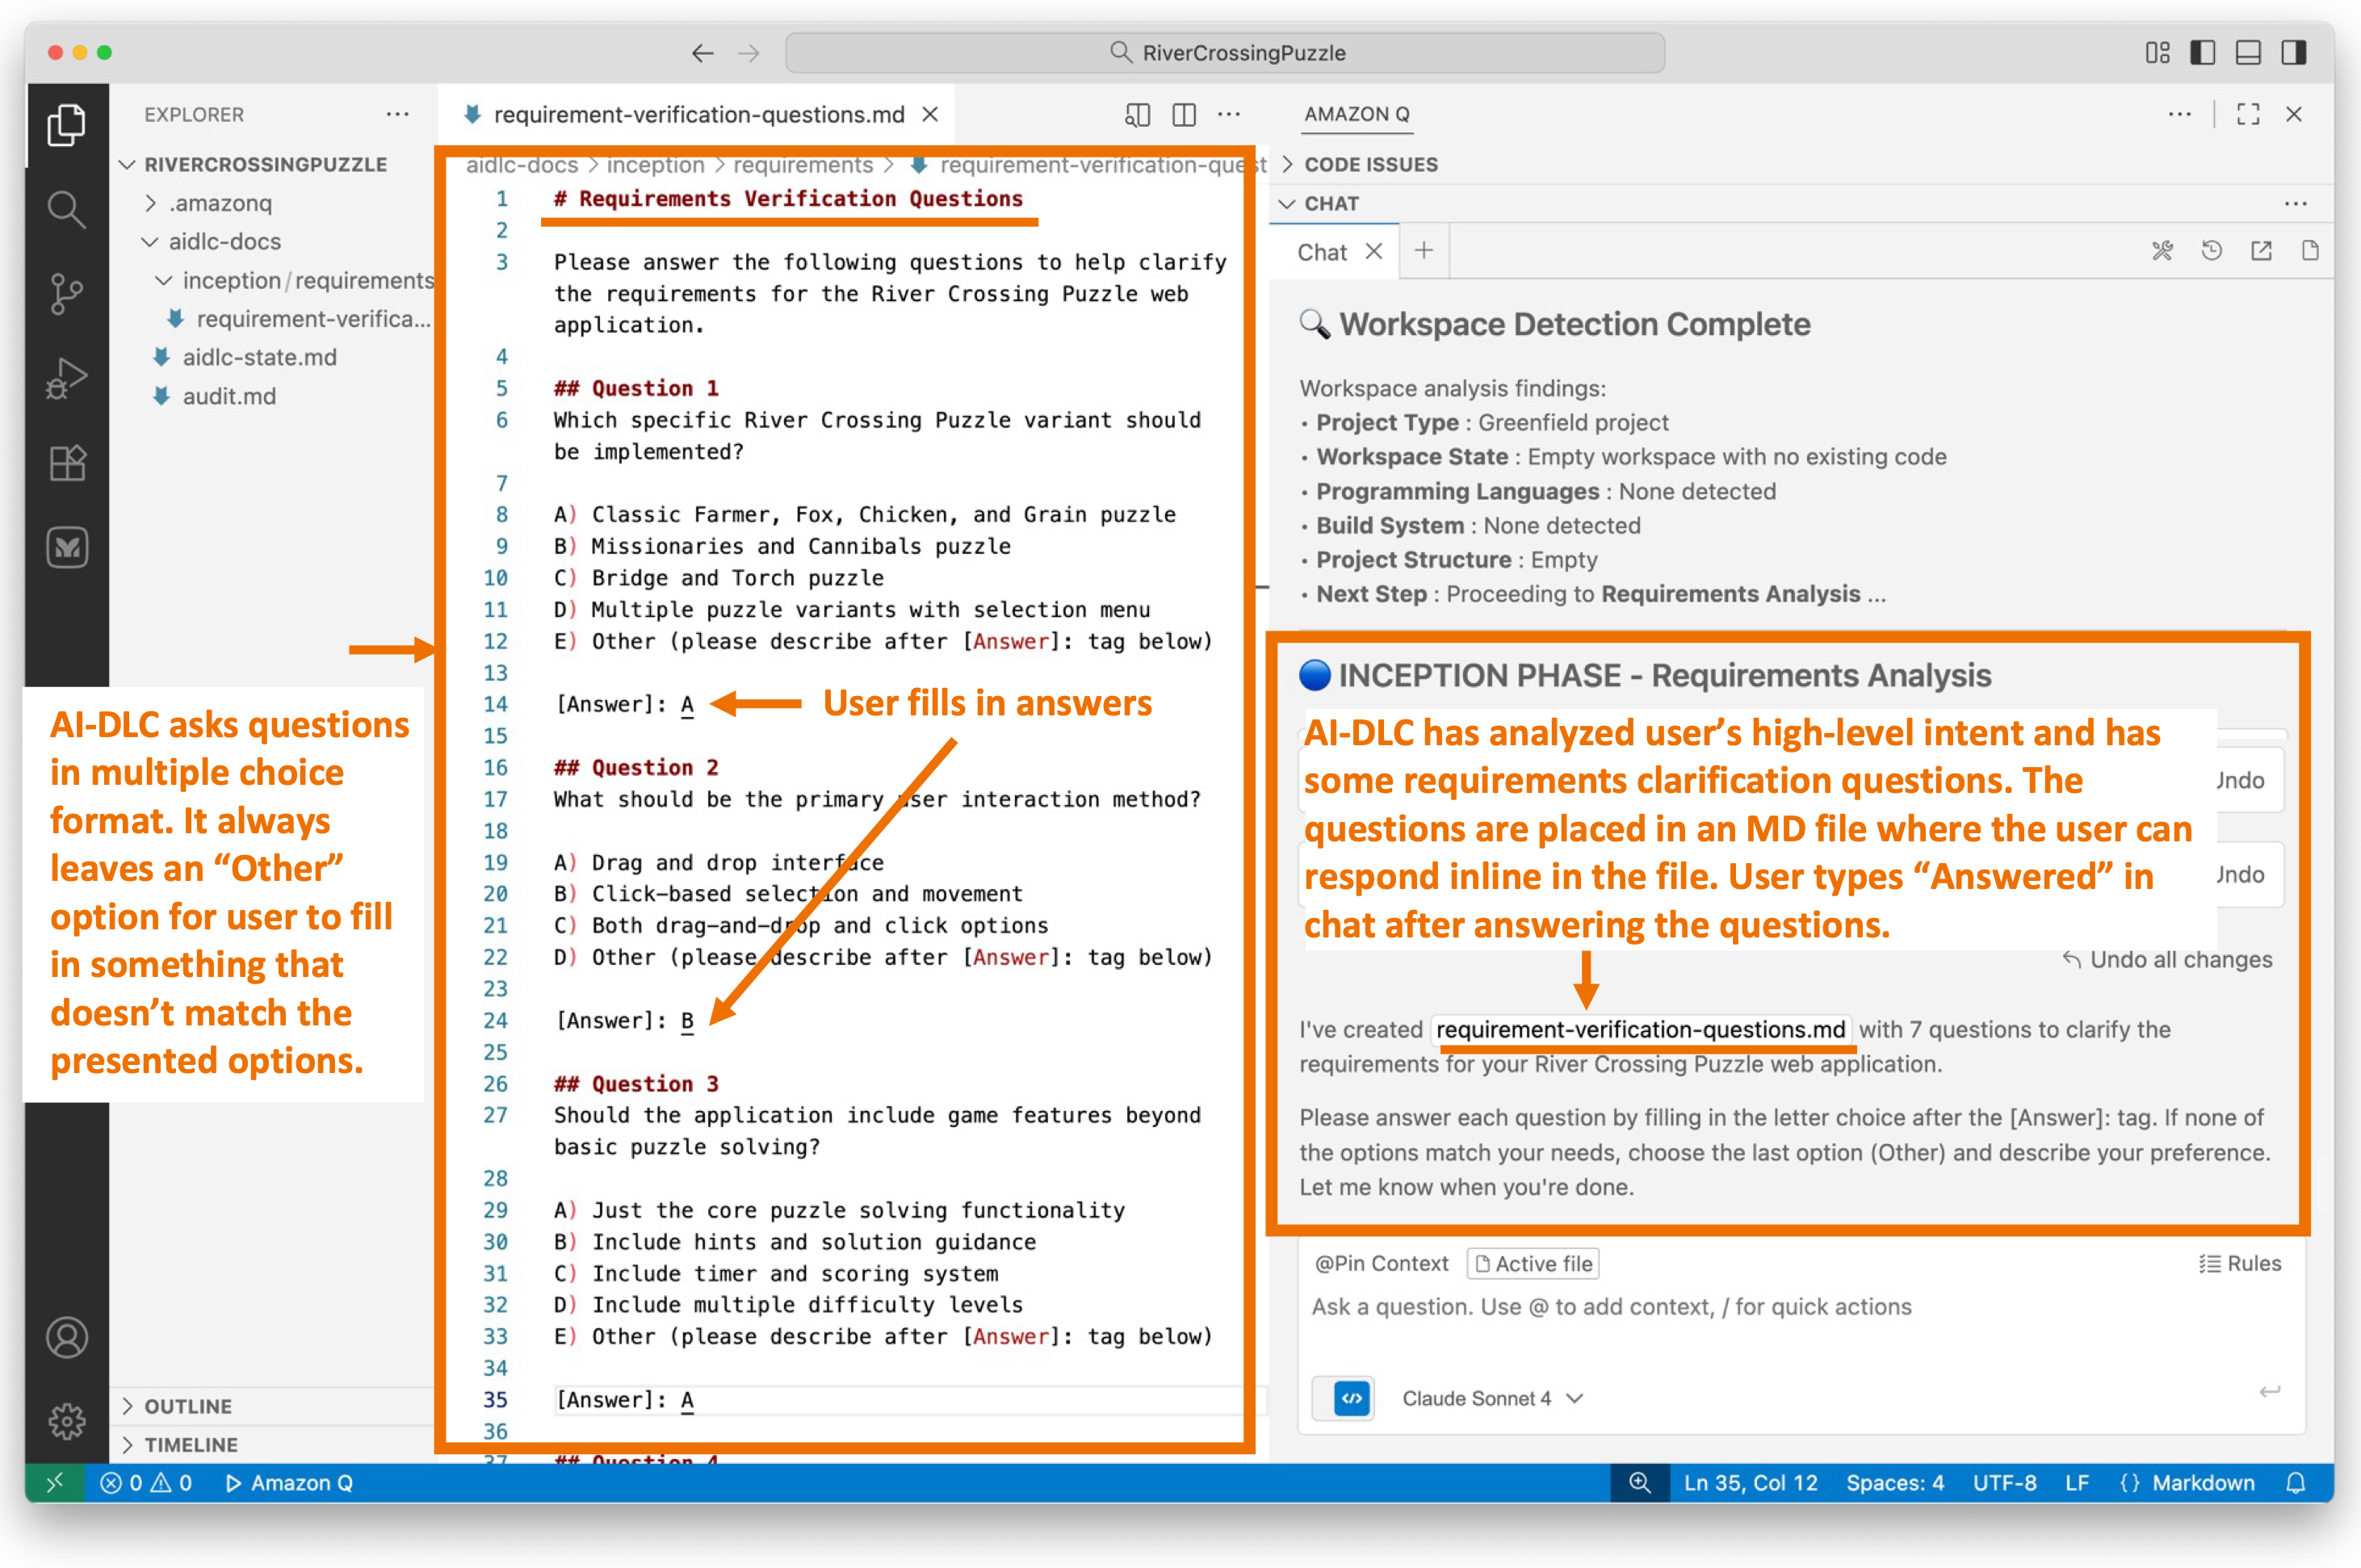Open the Search view in the sidebar
Viewport: 2361px width, 1568px height.
[x=66, y=208]
